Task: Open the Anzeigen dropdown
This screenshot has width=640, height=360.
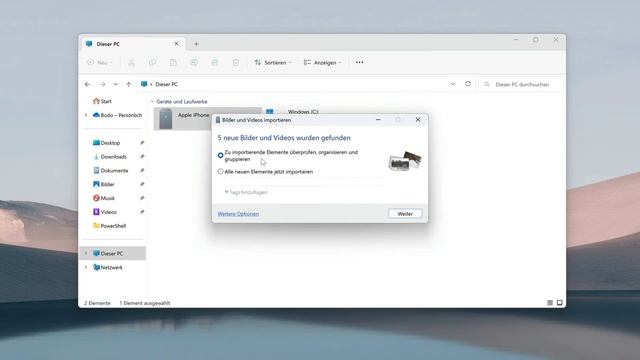Action: [322, 62]
